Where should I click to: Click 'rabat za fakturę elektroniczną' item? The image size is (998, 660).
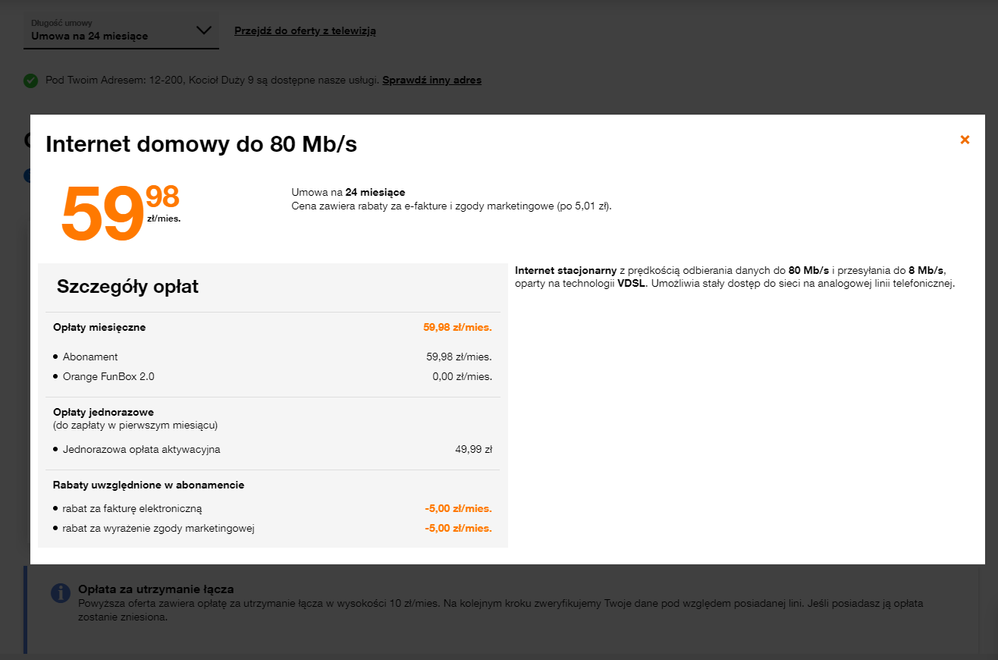[x=132, y=509]
